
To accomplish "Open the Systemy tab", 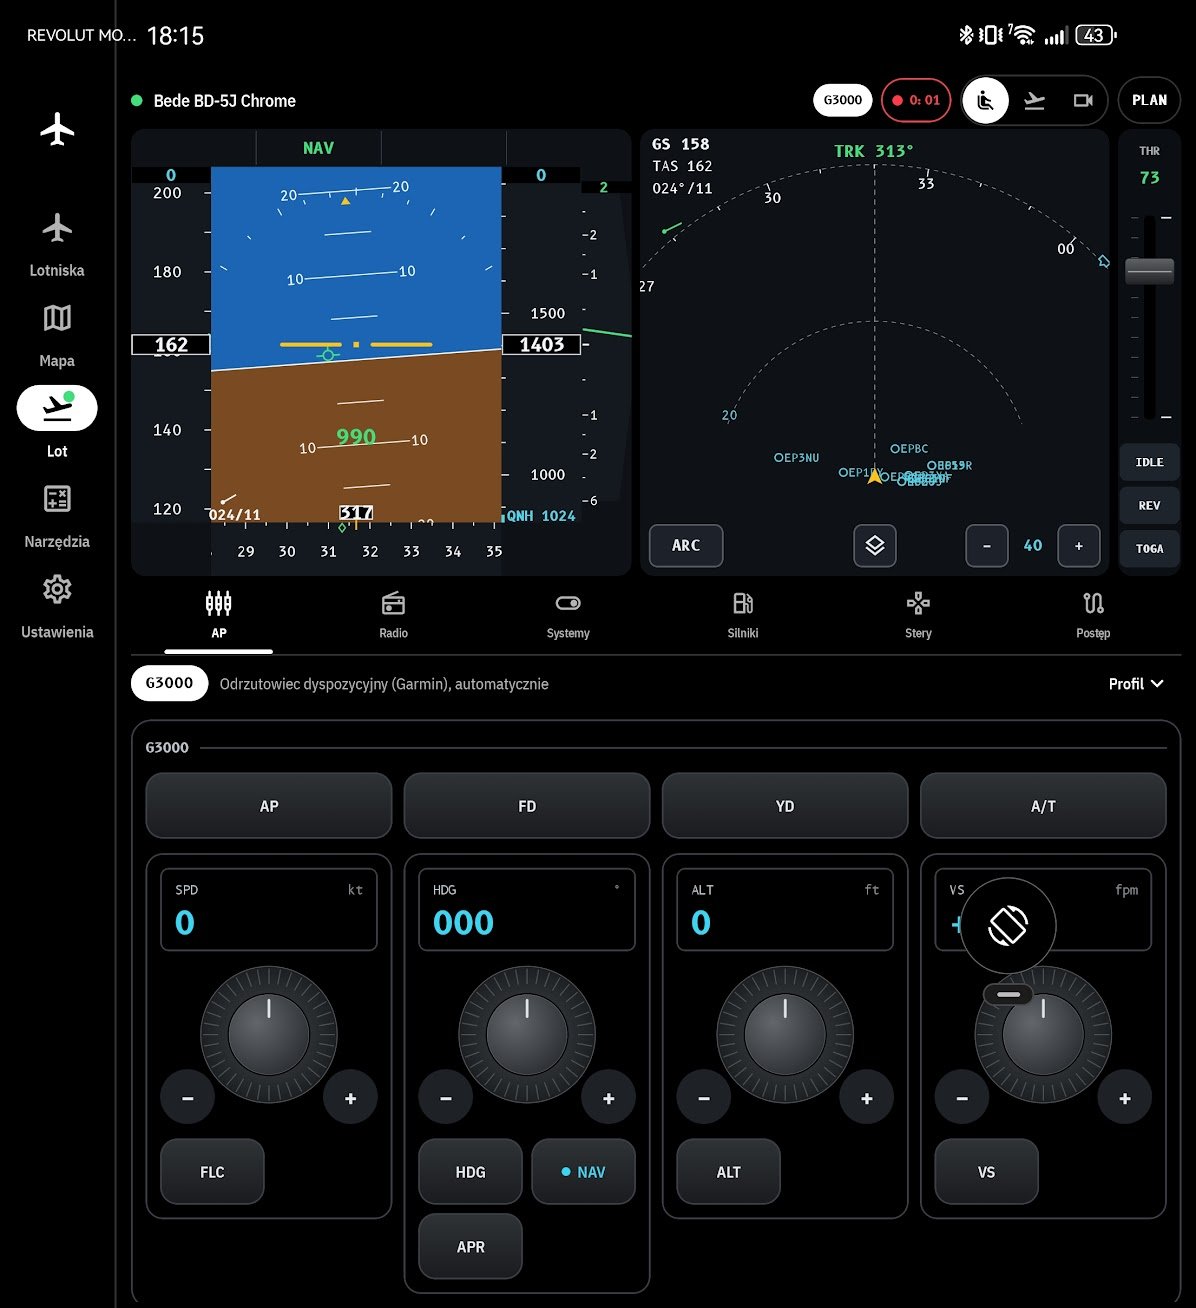I will point(568,615).
